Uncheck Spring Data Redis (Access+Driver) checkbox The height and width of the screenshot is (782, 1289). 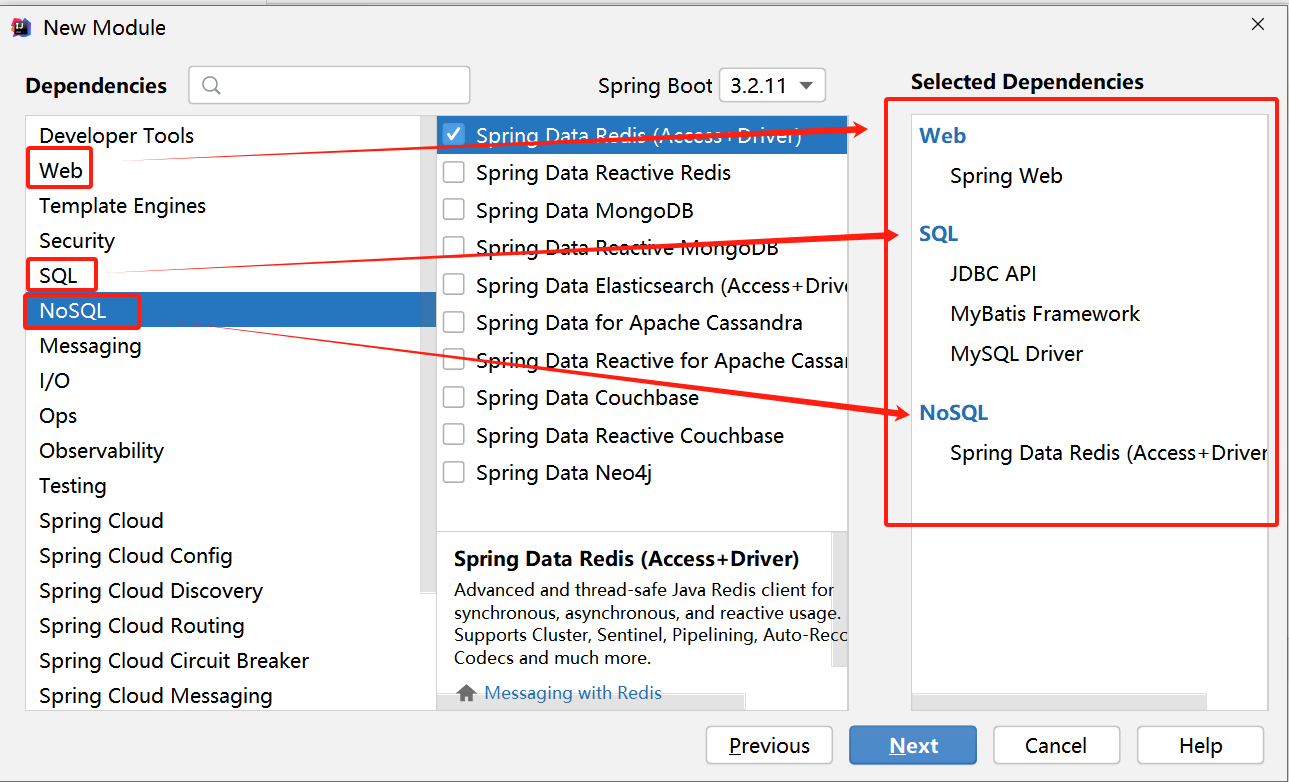pos(454,134)
